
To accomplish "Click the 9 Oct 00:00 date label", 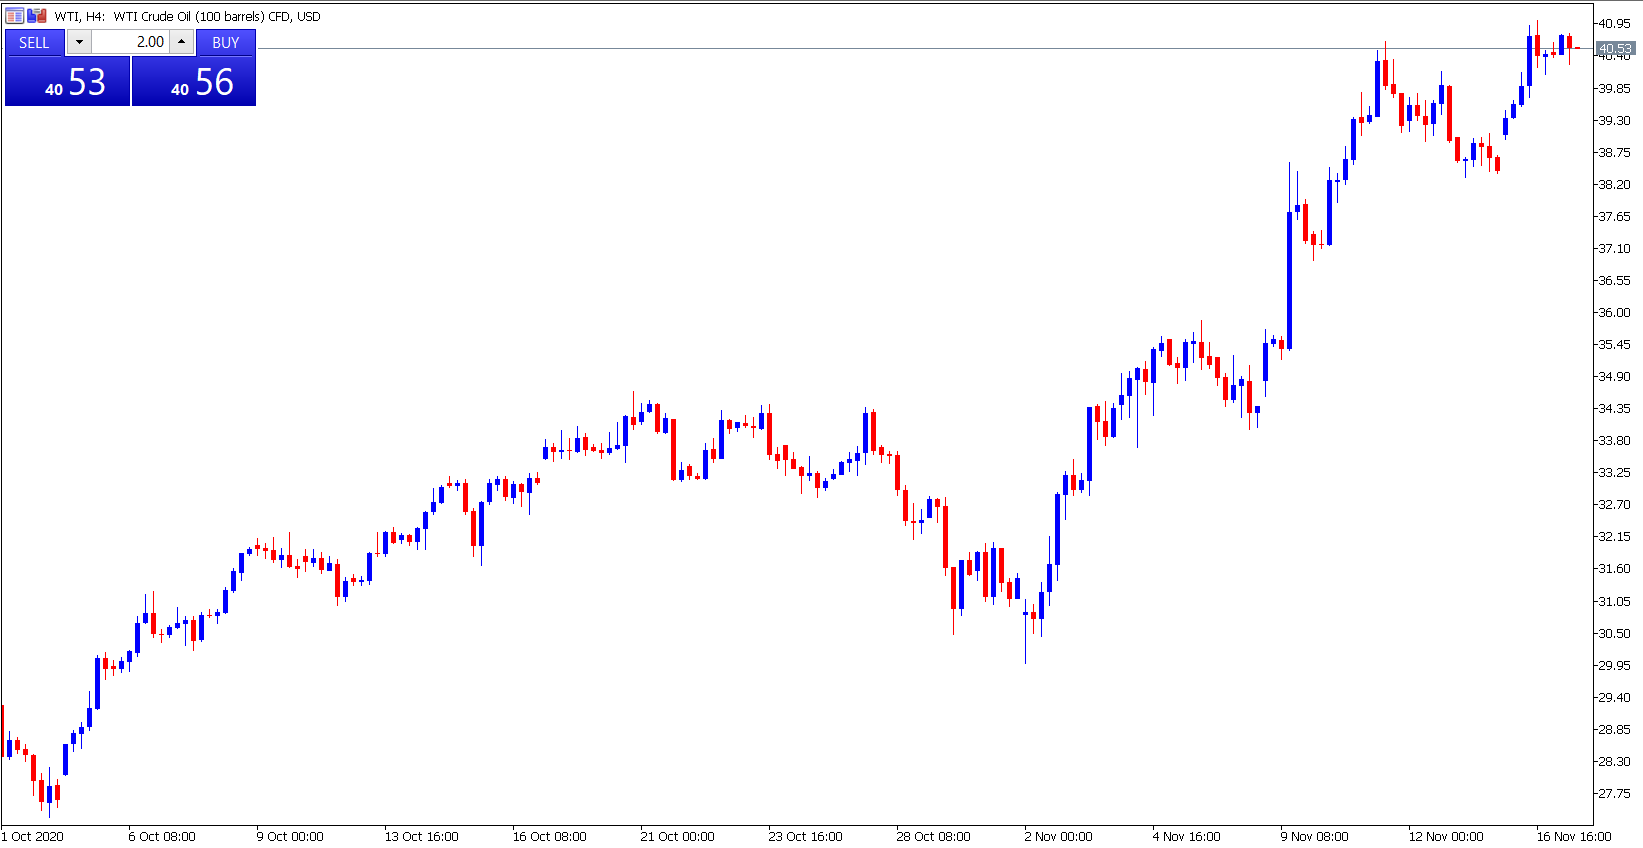I will click(x=290, y=836).
